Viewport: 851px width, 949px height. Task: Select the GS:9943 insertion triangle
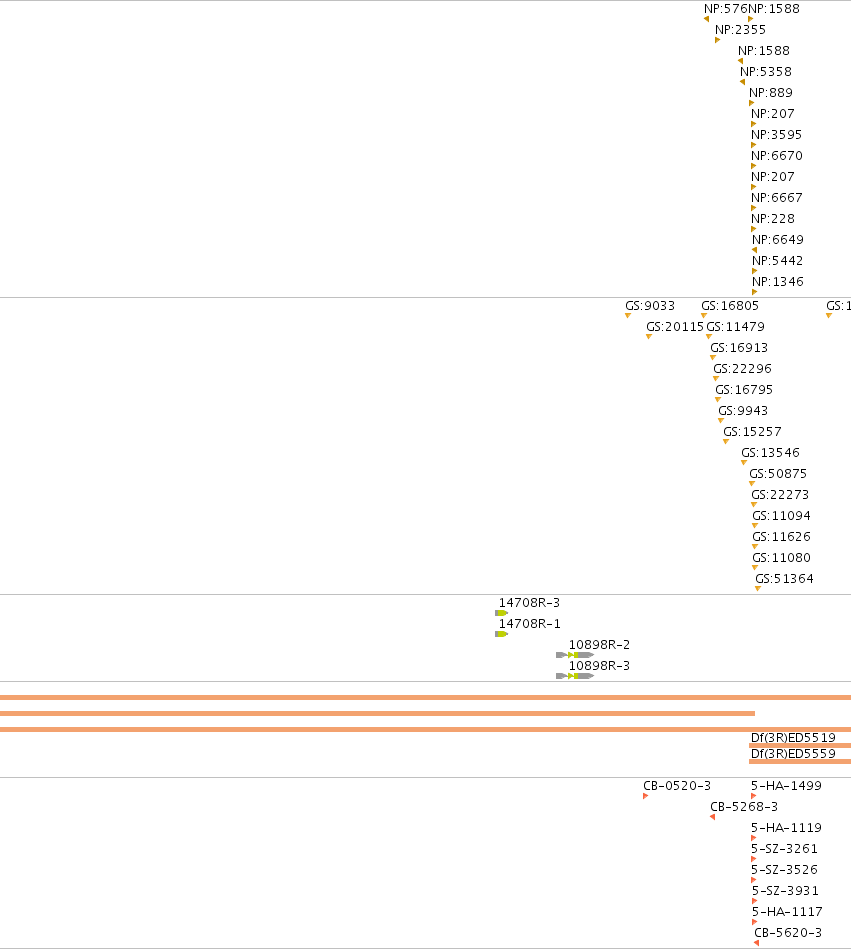click(721, 421)
